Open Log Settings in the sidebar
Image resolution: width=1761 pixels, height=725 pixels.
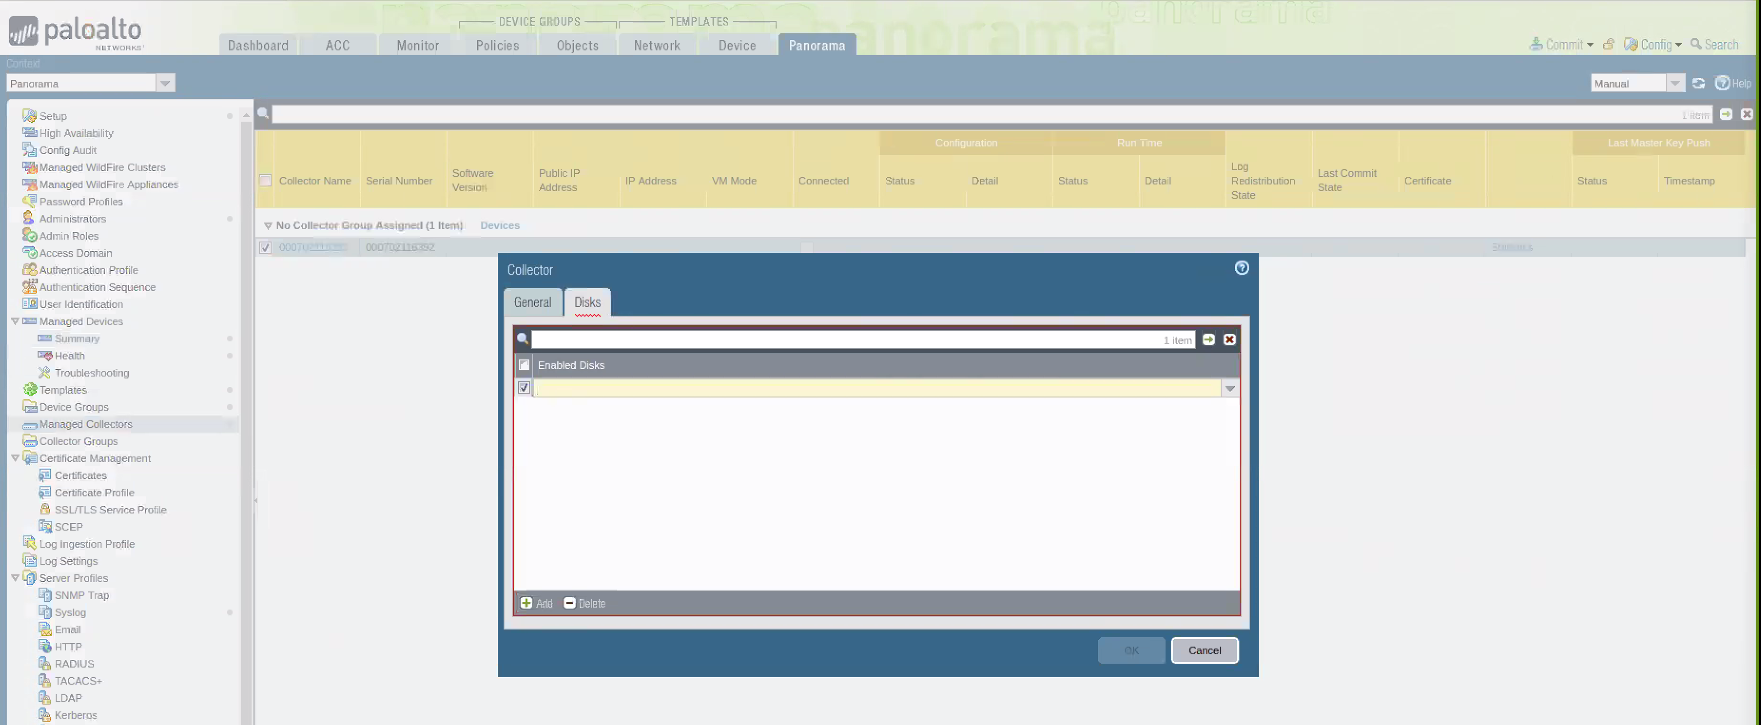(68, 561)
